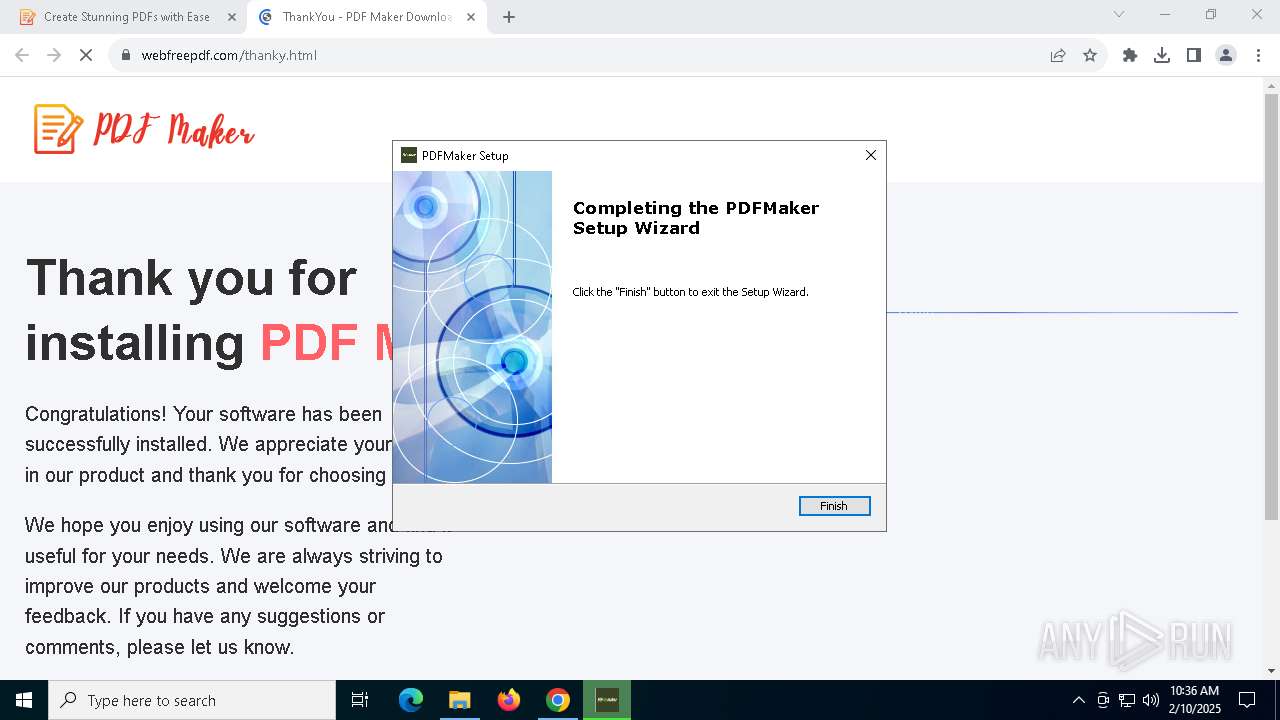Screen dimensions: 1280x720
Task: View site information lock icon
Action: (126, 55)
